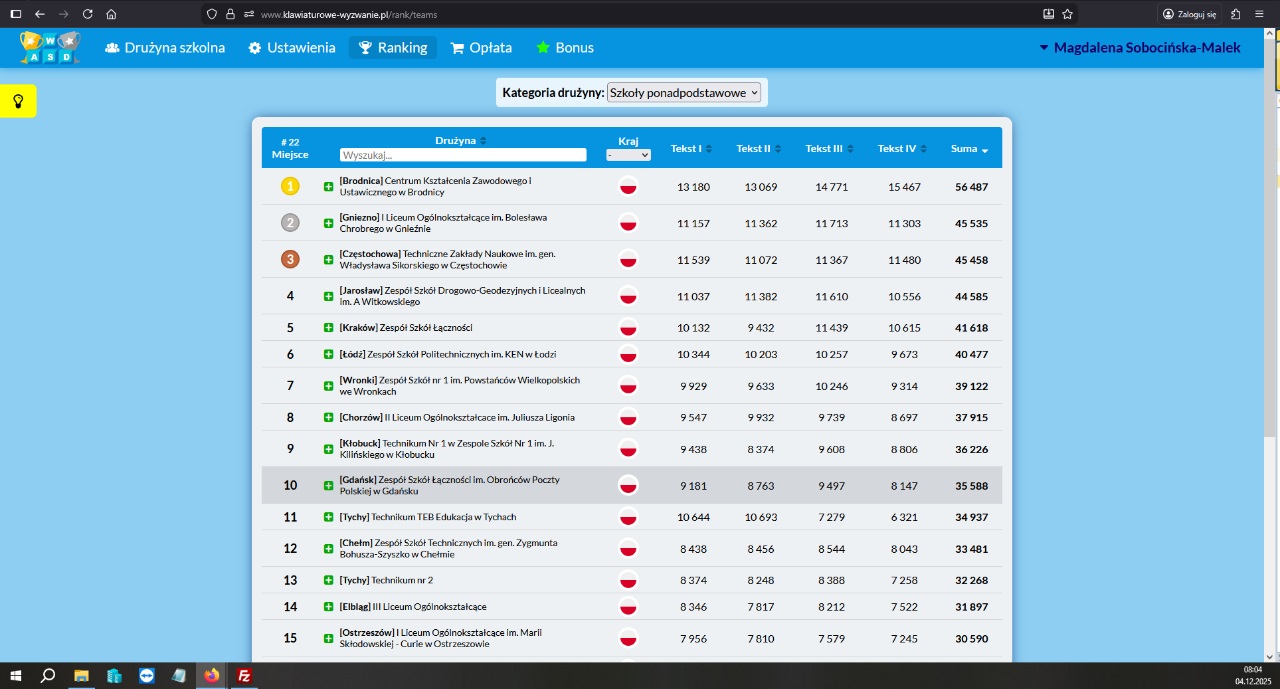Click the green plus next to Kraków team

point(328,328)
